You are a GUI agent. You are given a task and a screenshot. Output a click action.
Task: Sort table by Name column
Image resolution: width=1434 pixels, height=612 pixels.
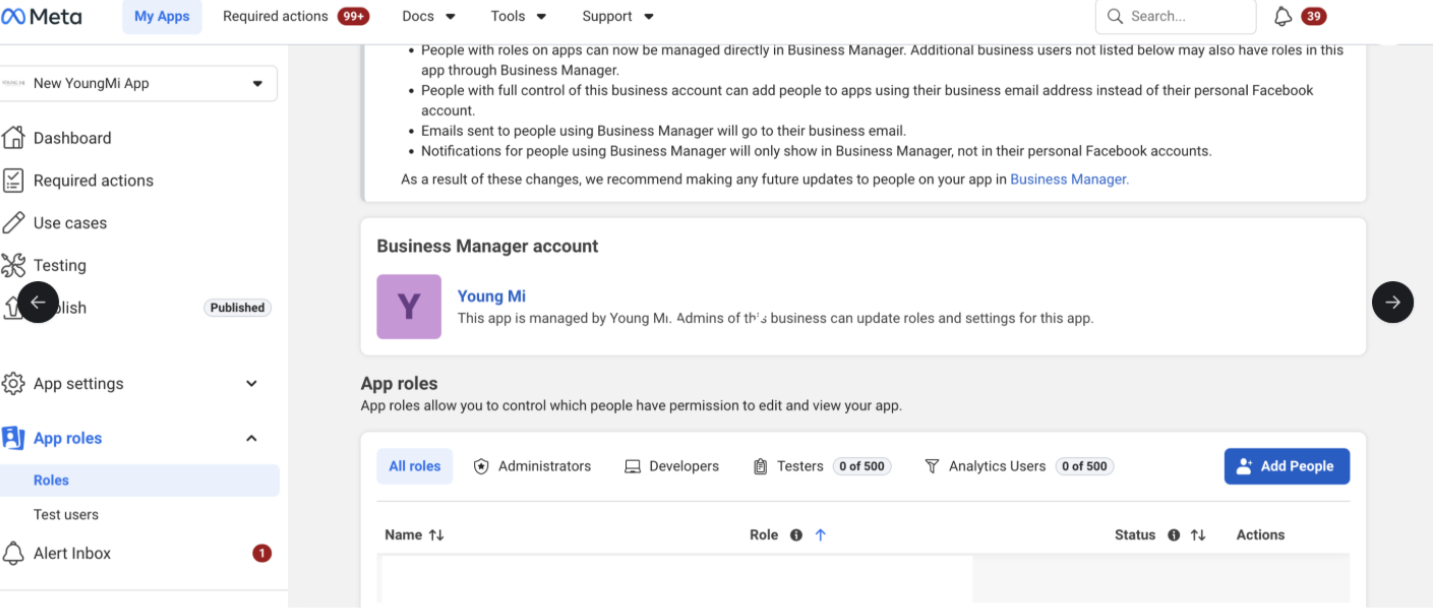click(x=436, y=535)
